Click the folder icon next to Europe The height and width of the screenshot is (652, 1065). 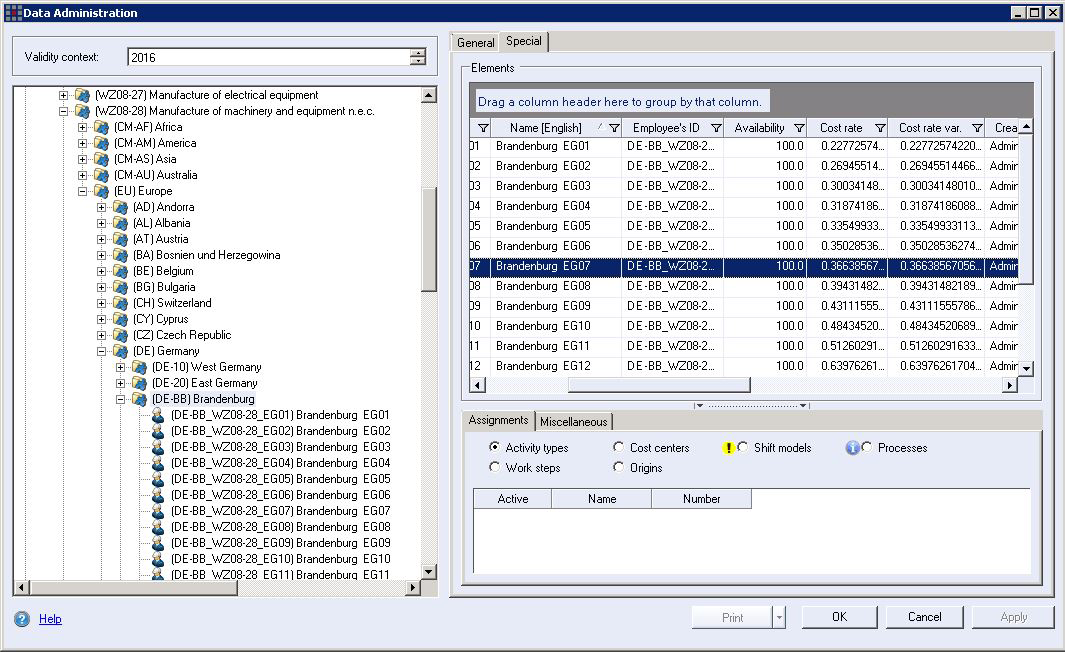(x=101, y=191)
